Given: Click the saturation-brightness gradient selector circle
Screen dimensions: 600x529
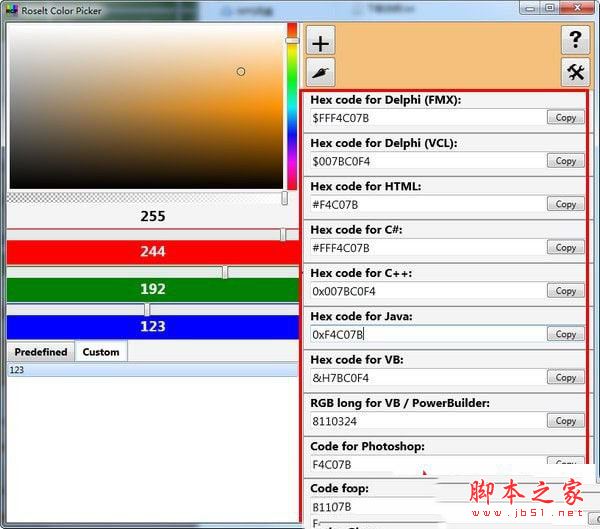Looking at the screenshot, I should (241, 72).
